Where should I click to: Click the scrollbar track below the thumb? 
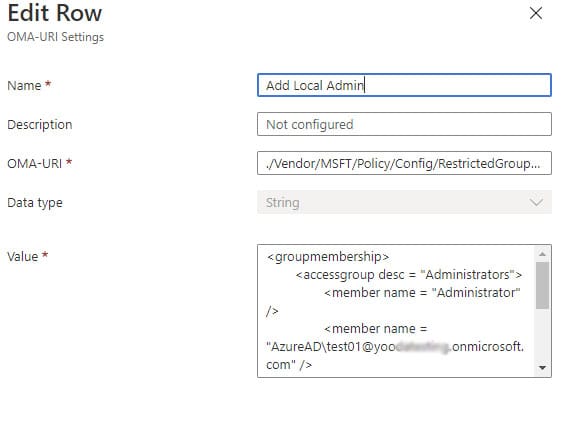click(x=542, y=335)
